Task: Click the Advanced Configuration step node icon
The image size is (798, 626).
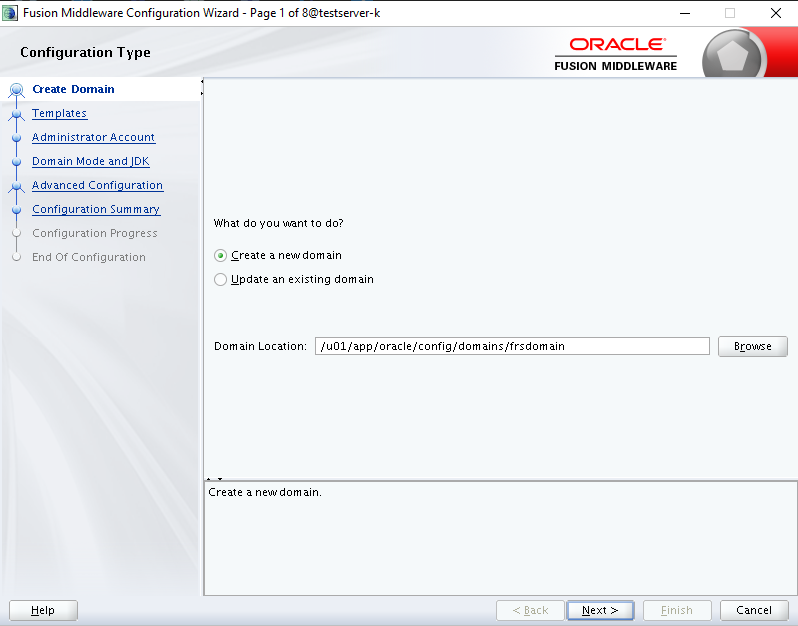Action: (x=16, y=186)
